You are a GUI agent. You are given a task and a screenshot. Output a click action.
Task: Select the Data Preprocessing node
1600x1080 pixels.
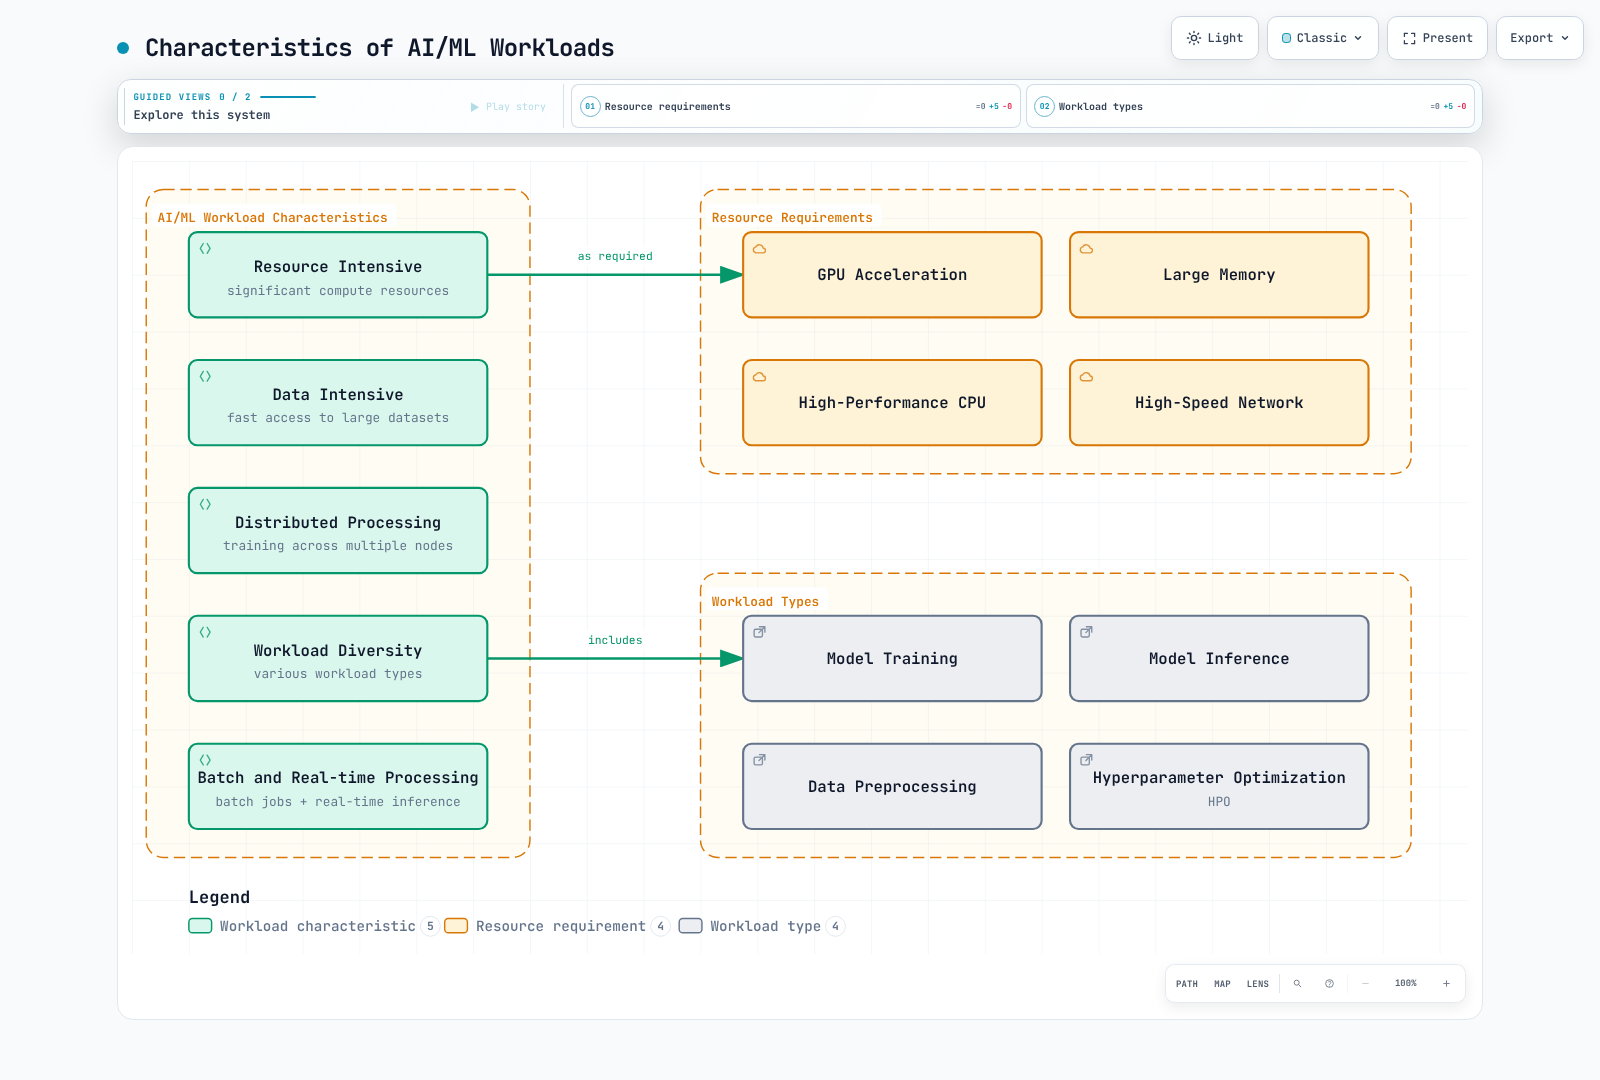[x=892, y=786]
